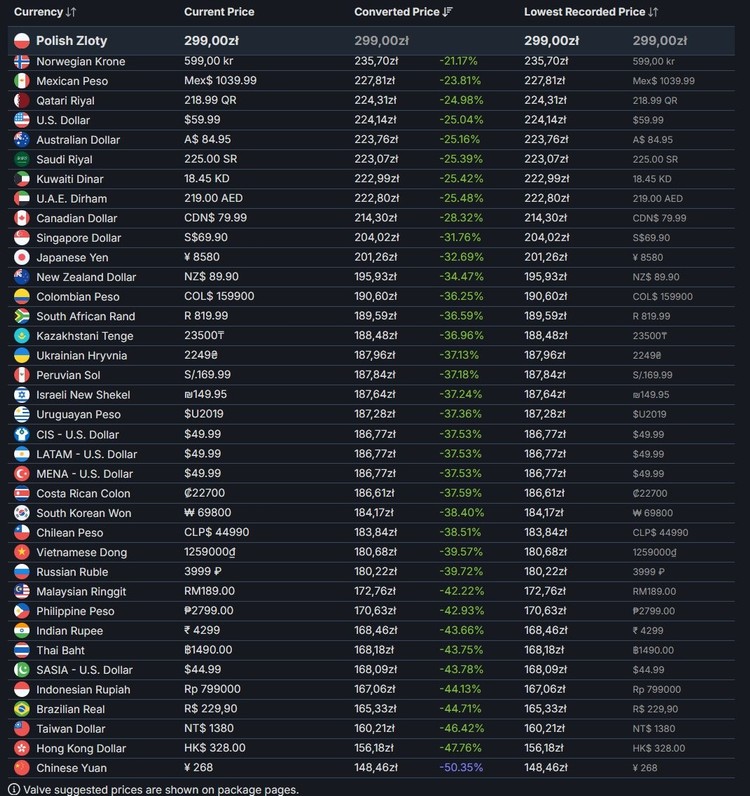The height and width of the screenshot is (796, 750).
Task: Select the Uruguayan Peso row name
Action: coord(78,415)
